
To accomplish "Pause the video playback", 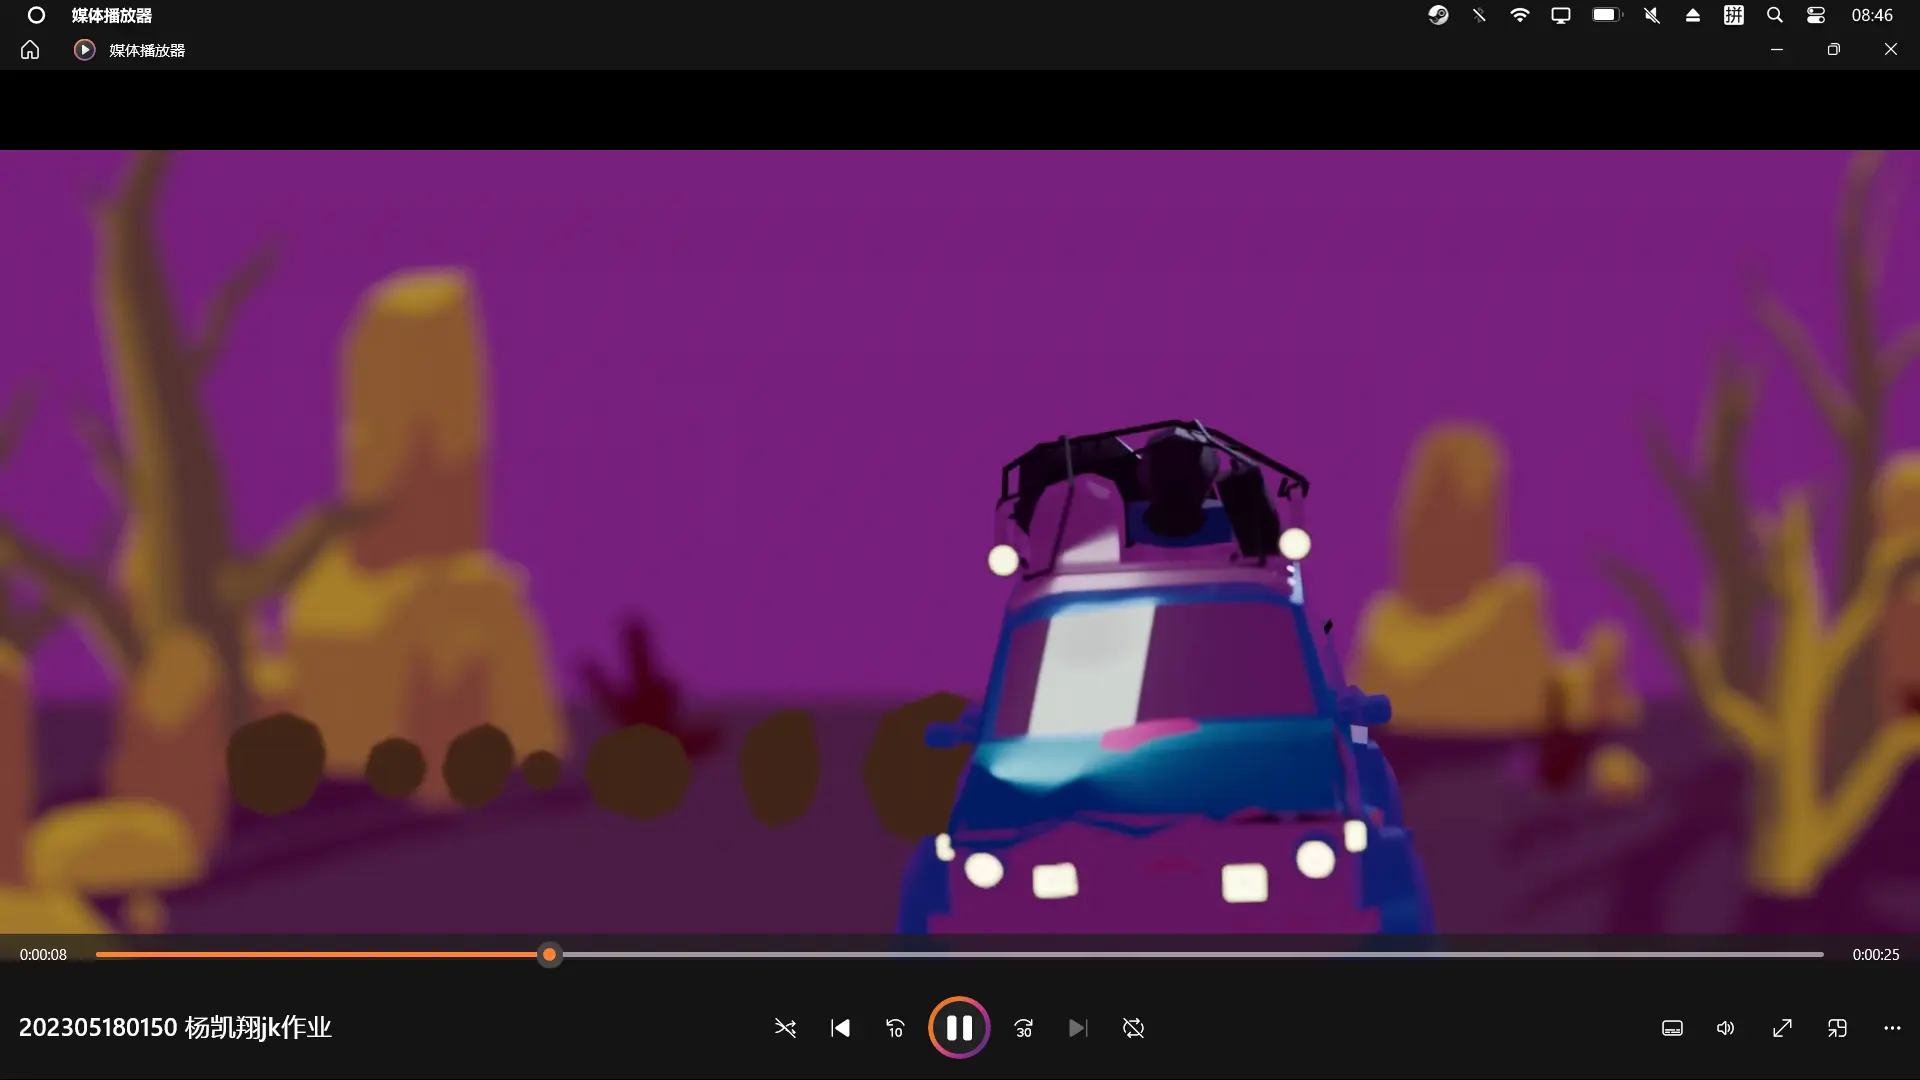I will coord(959,1028).
